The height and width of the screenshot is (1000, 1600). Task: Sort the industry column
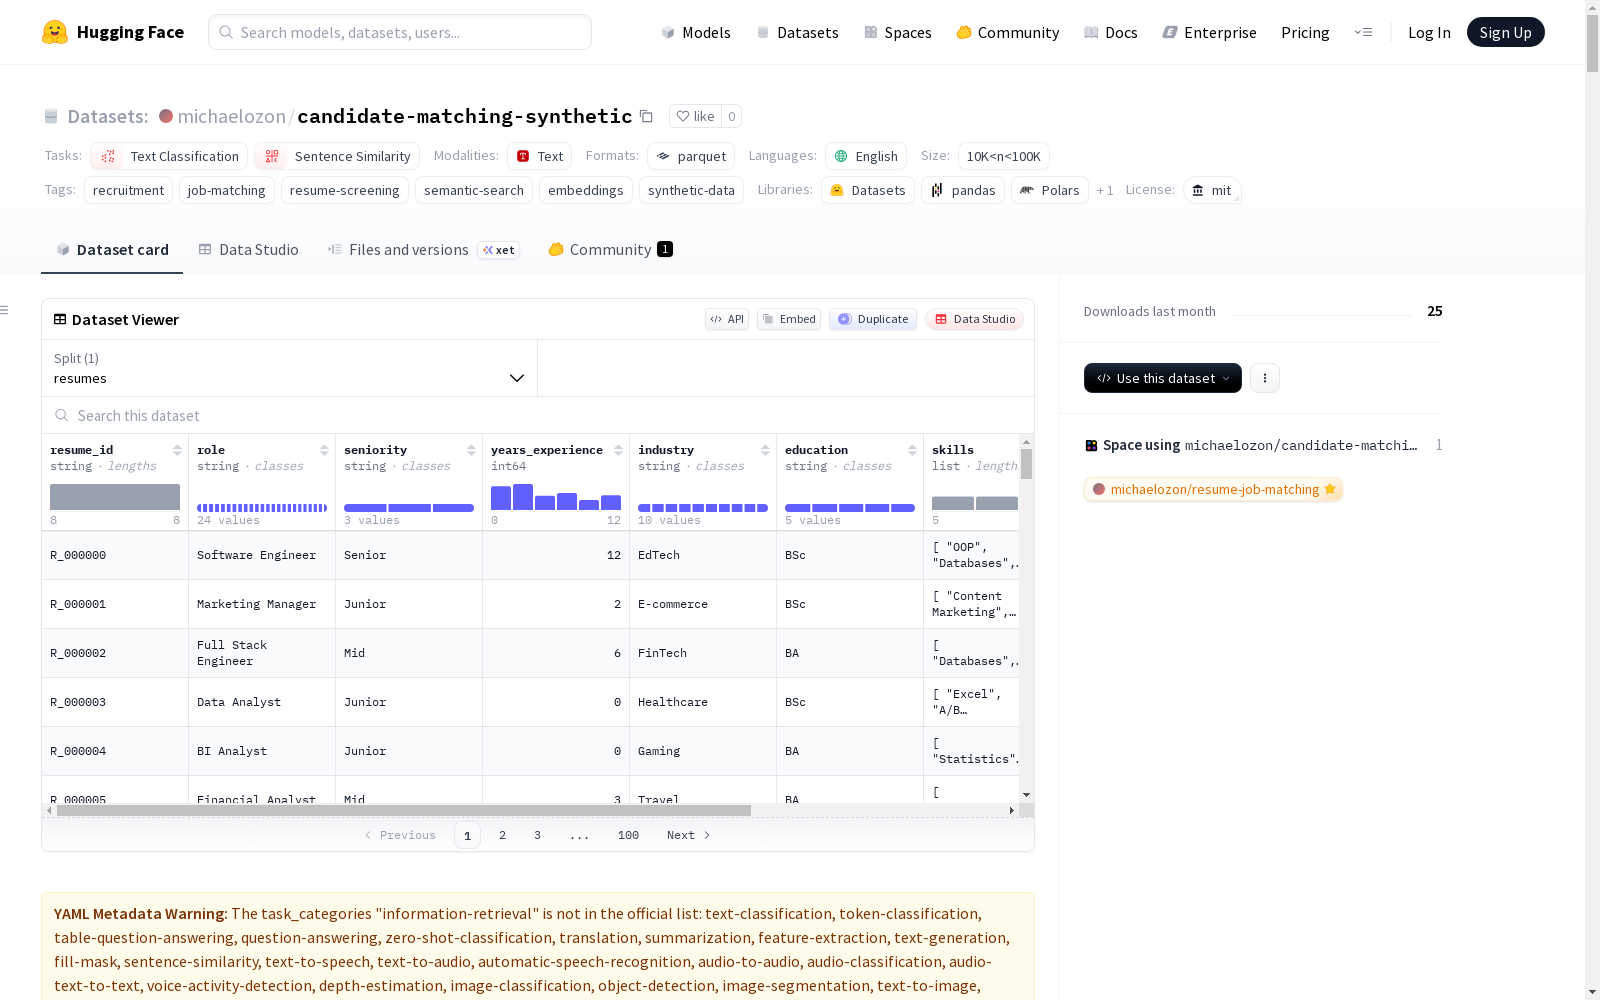[765, 450]
